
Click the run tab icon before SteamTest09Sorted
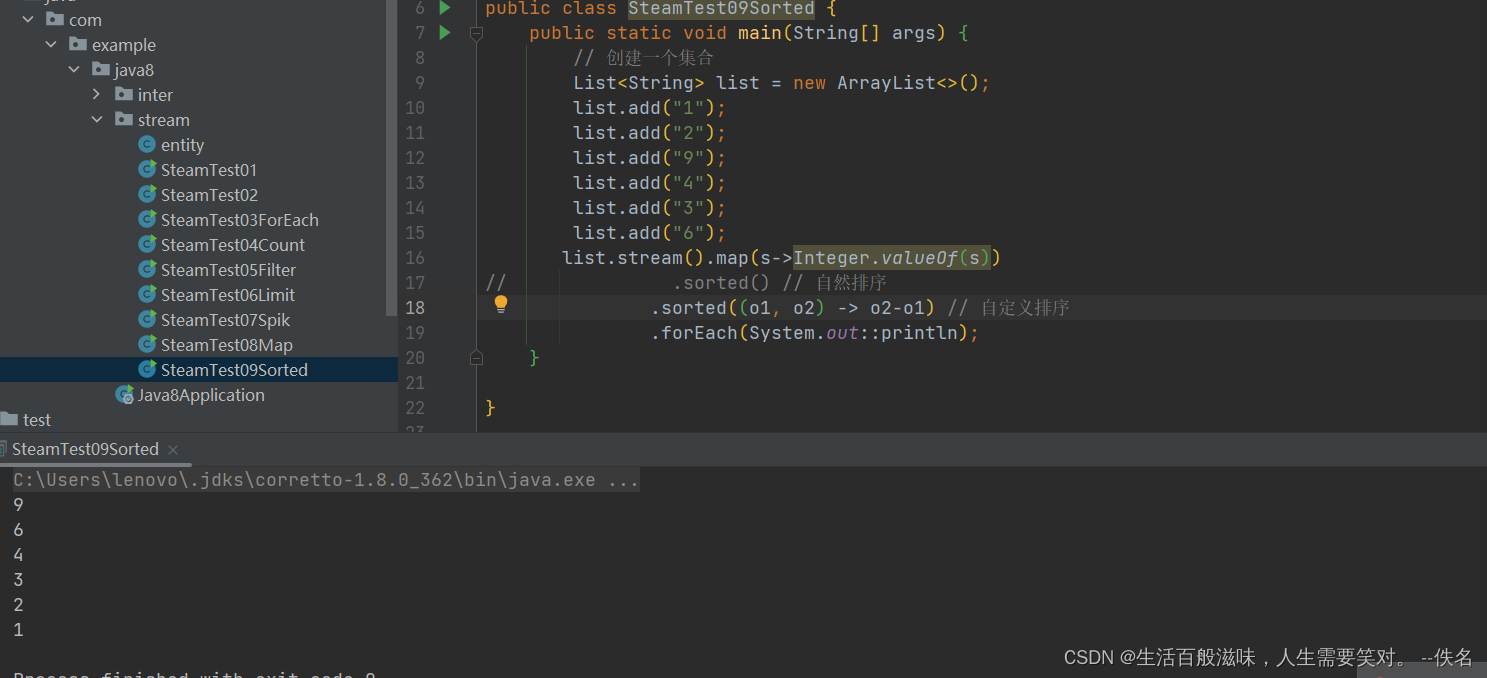(5, 448)
